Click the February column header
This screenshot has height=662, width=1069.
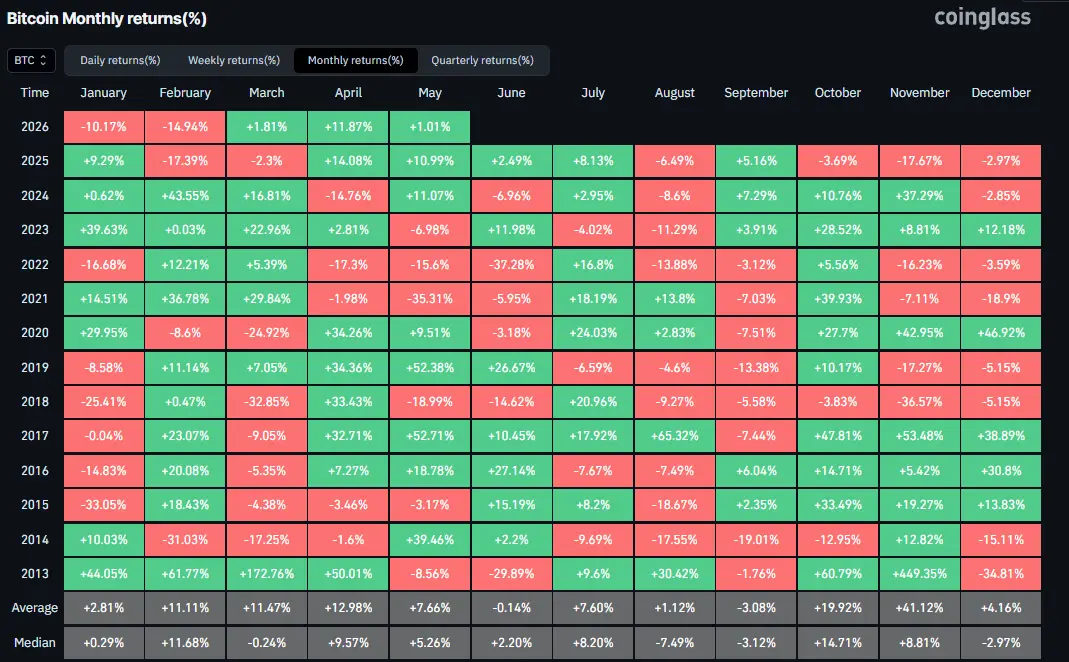point(185,93)
